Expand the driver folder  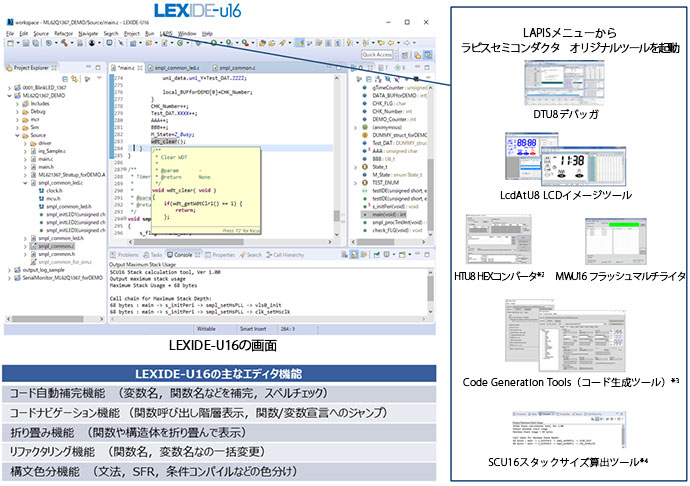tap(25, 143)
